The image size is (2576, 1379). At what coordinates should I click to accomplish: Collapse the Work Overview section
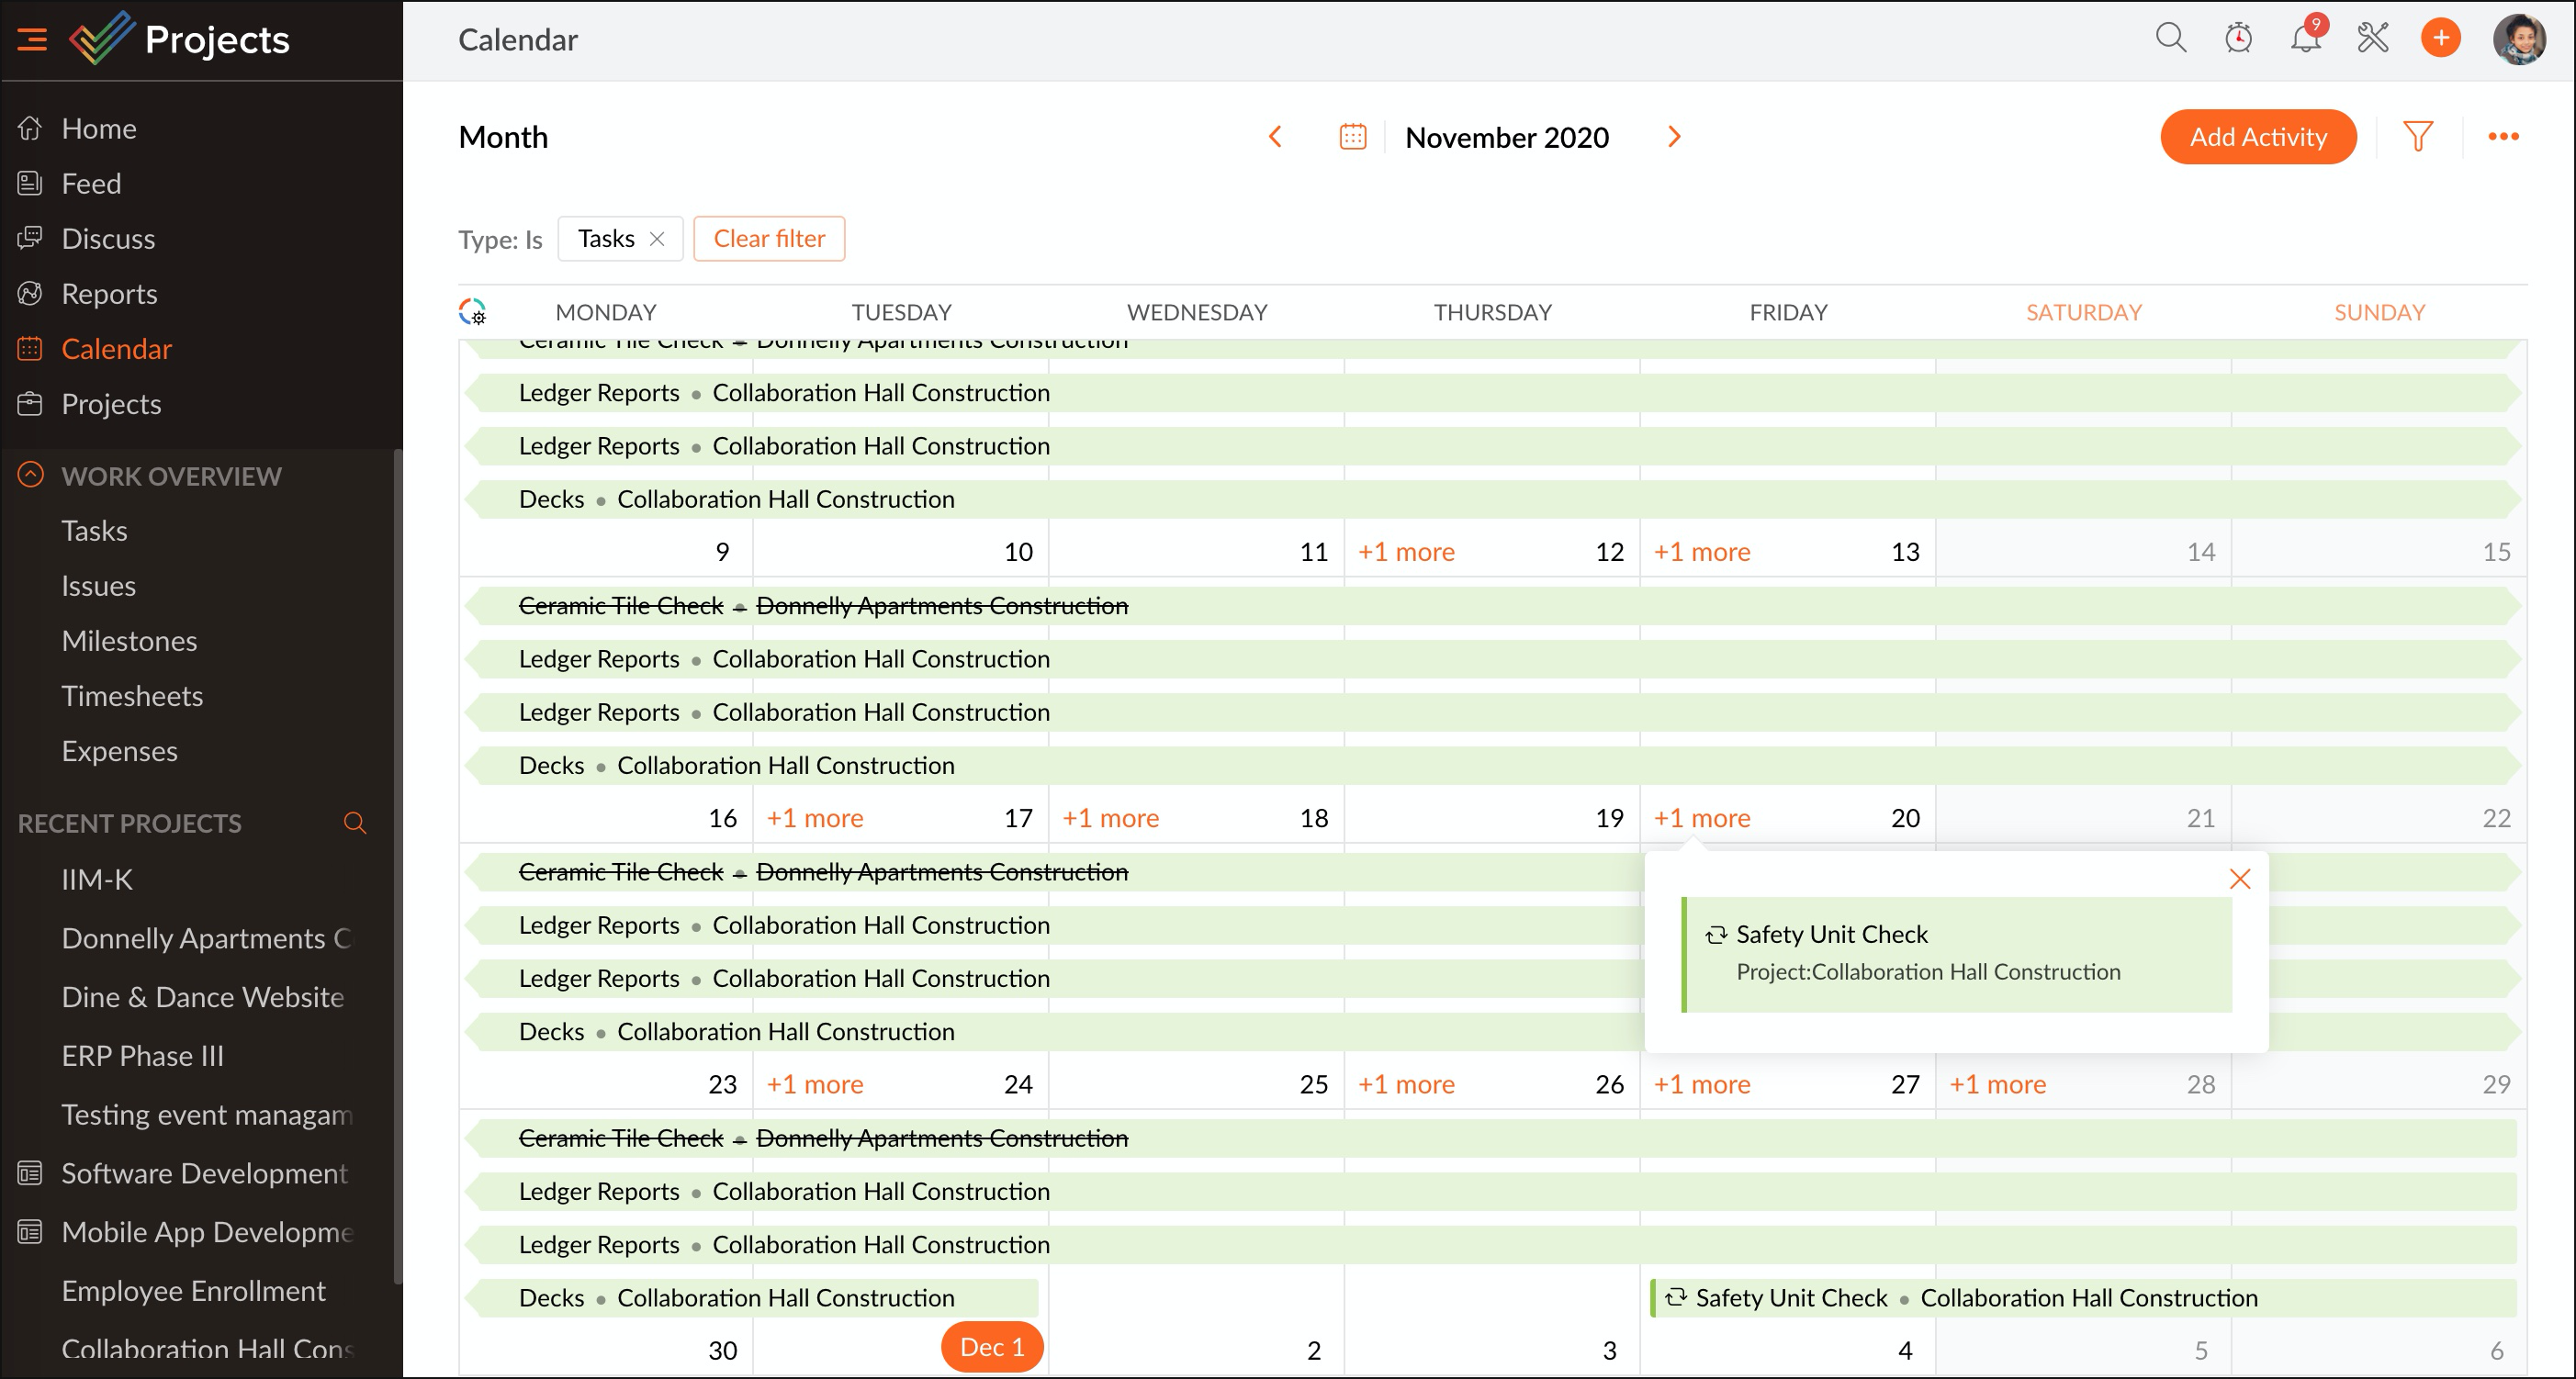31,475
